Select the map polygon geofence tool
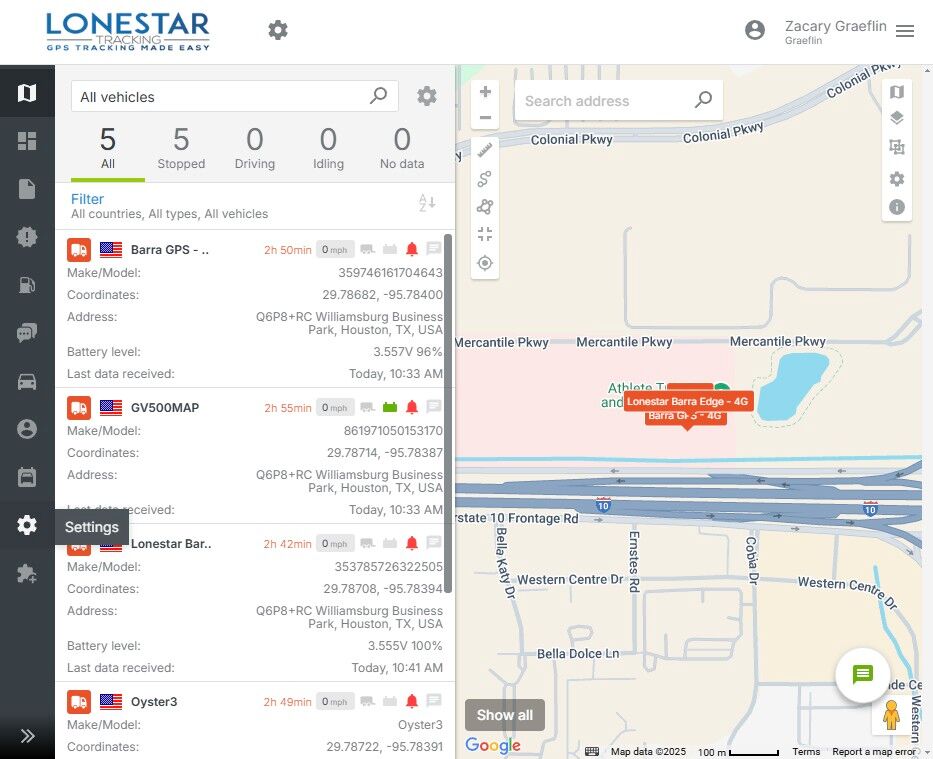Image resolution: width=933 pixels, height=759 pixels. tap(485, 206)
